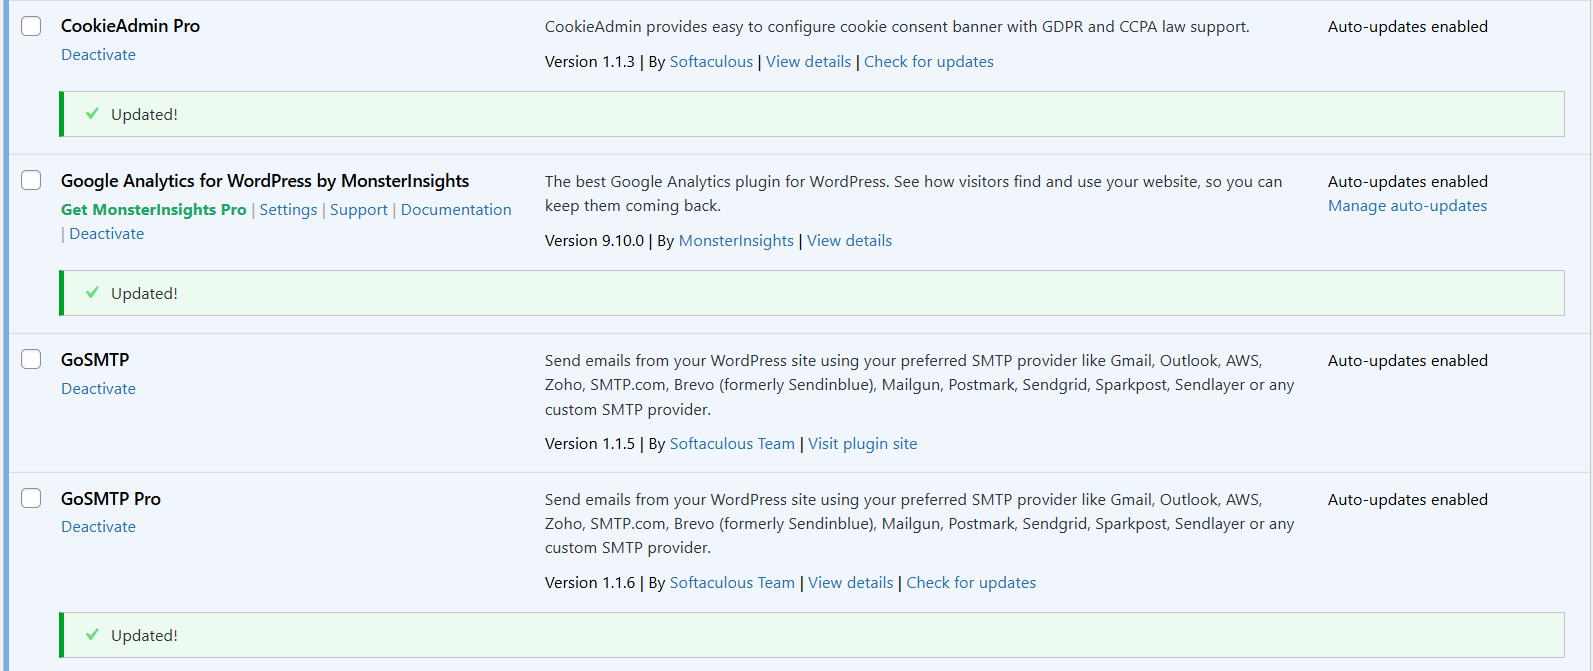
Task: Check for updates for GoSMTP Pro
Action: tap(970, 583)
